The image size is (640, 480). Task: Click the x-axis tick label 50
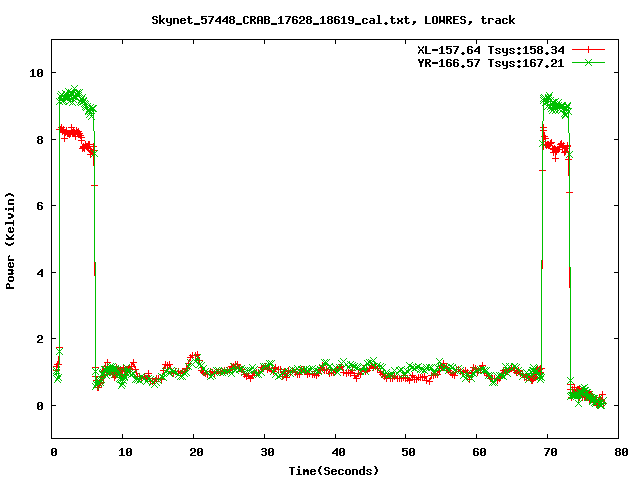click(x=408, y=452)
